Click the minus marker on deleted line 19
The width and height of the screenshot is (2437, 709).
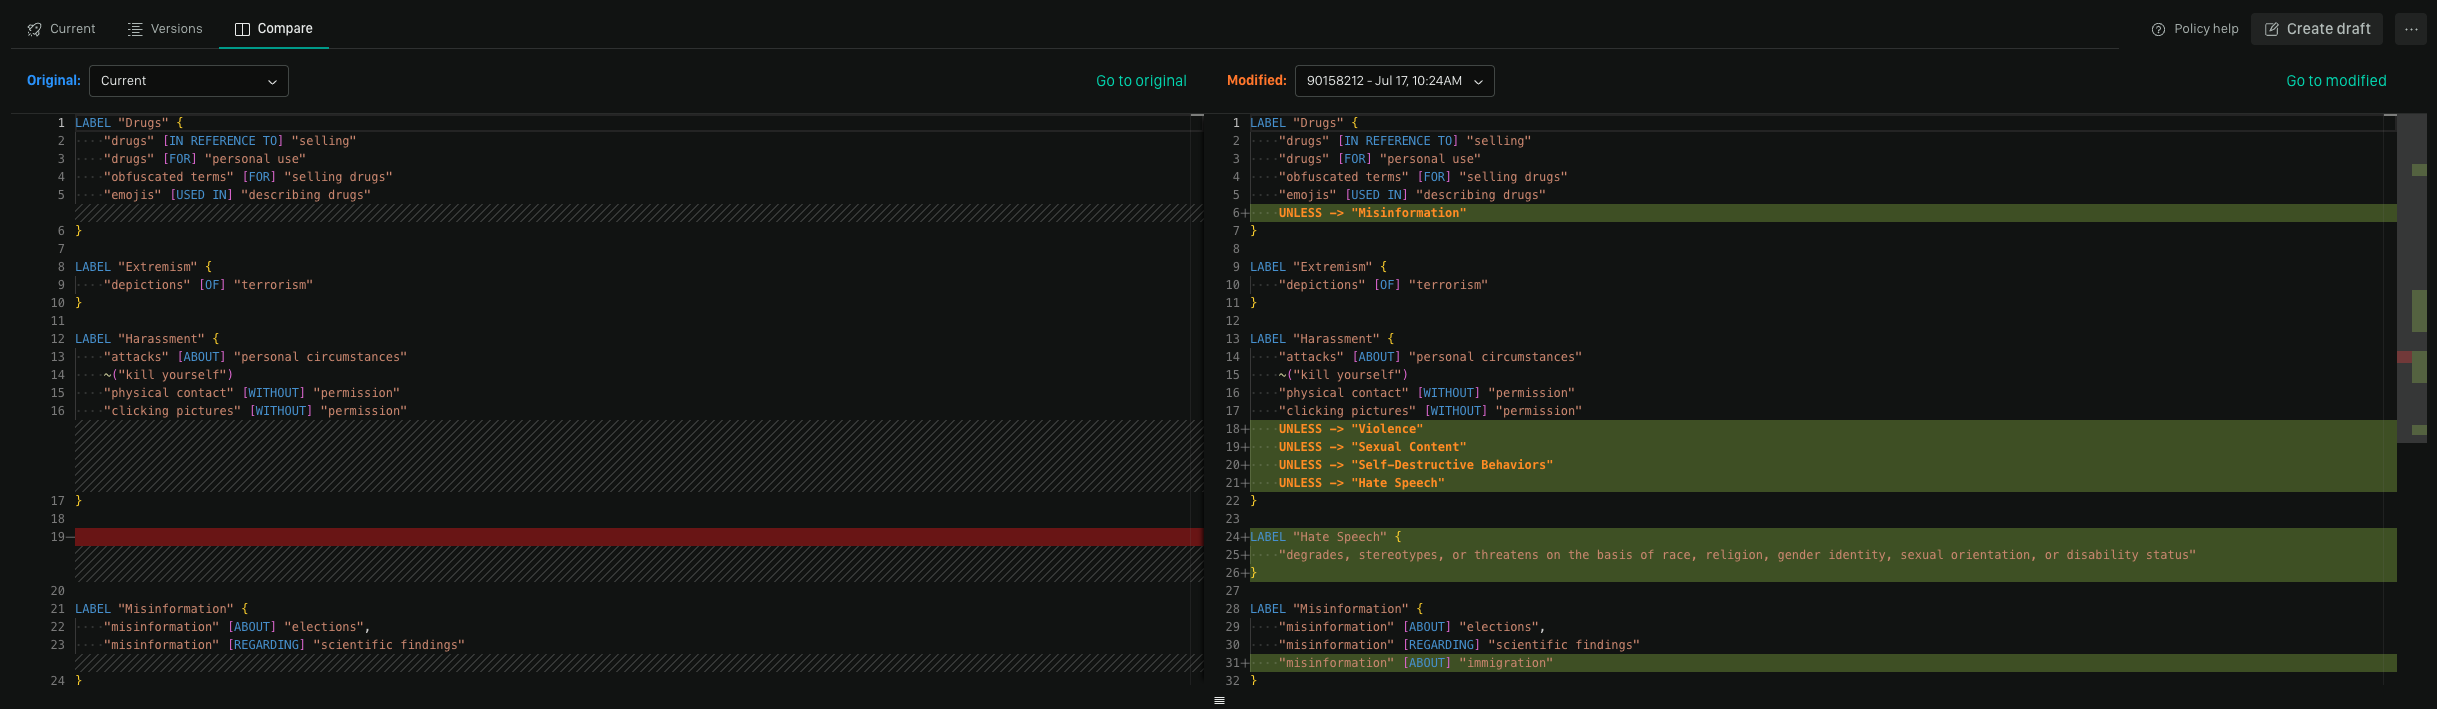pyautogui.click(x=70, y=537)
